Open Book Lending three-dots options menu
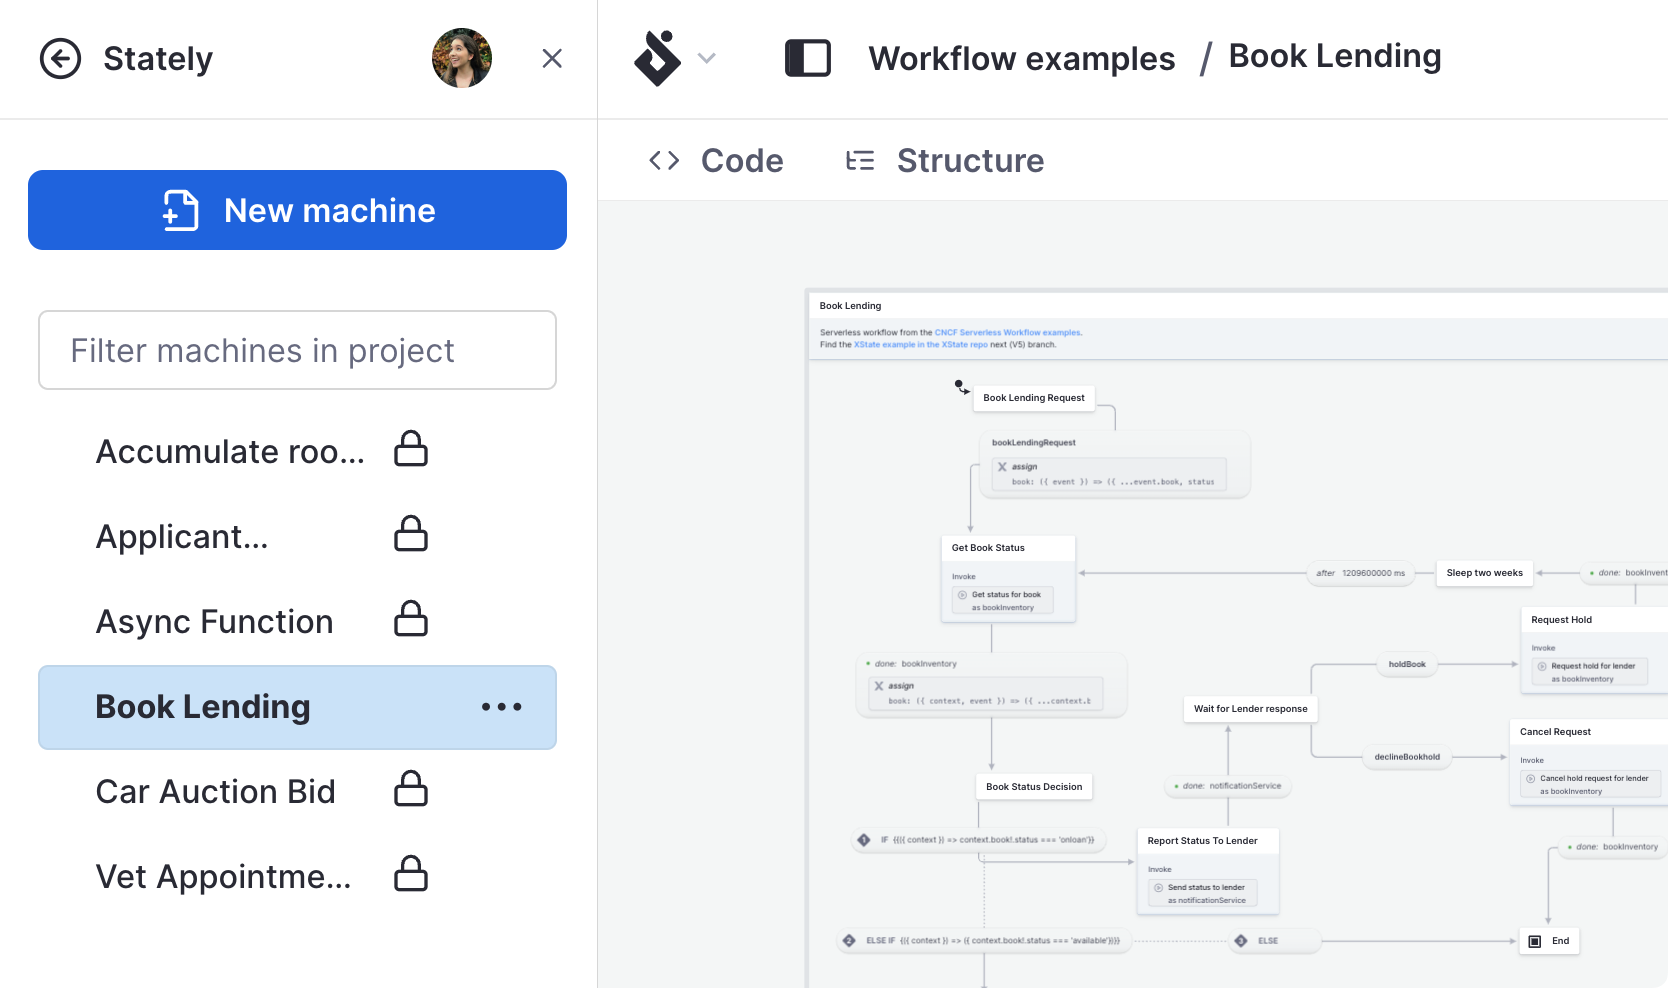The height and width of the screenshot is (988, 1668). 501,707
